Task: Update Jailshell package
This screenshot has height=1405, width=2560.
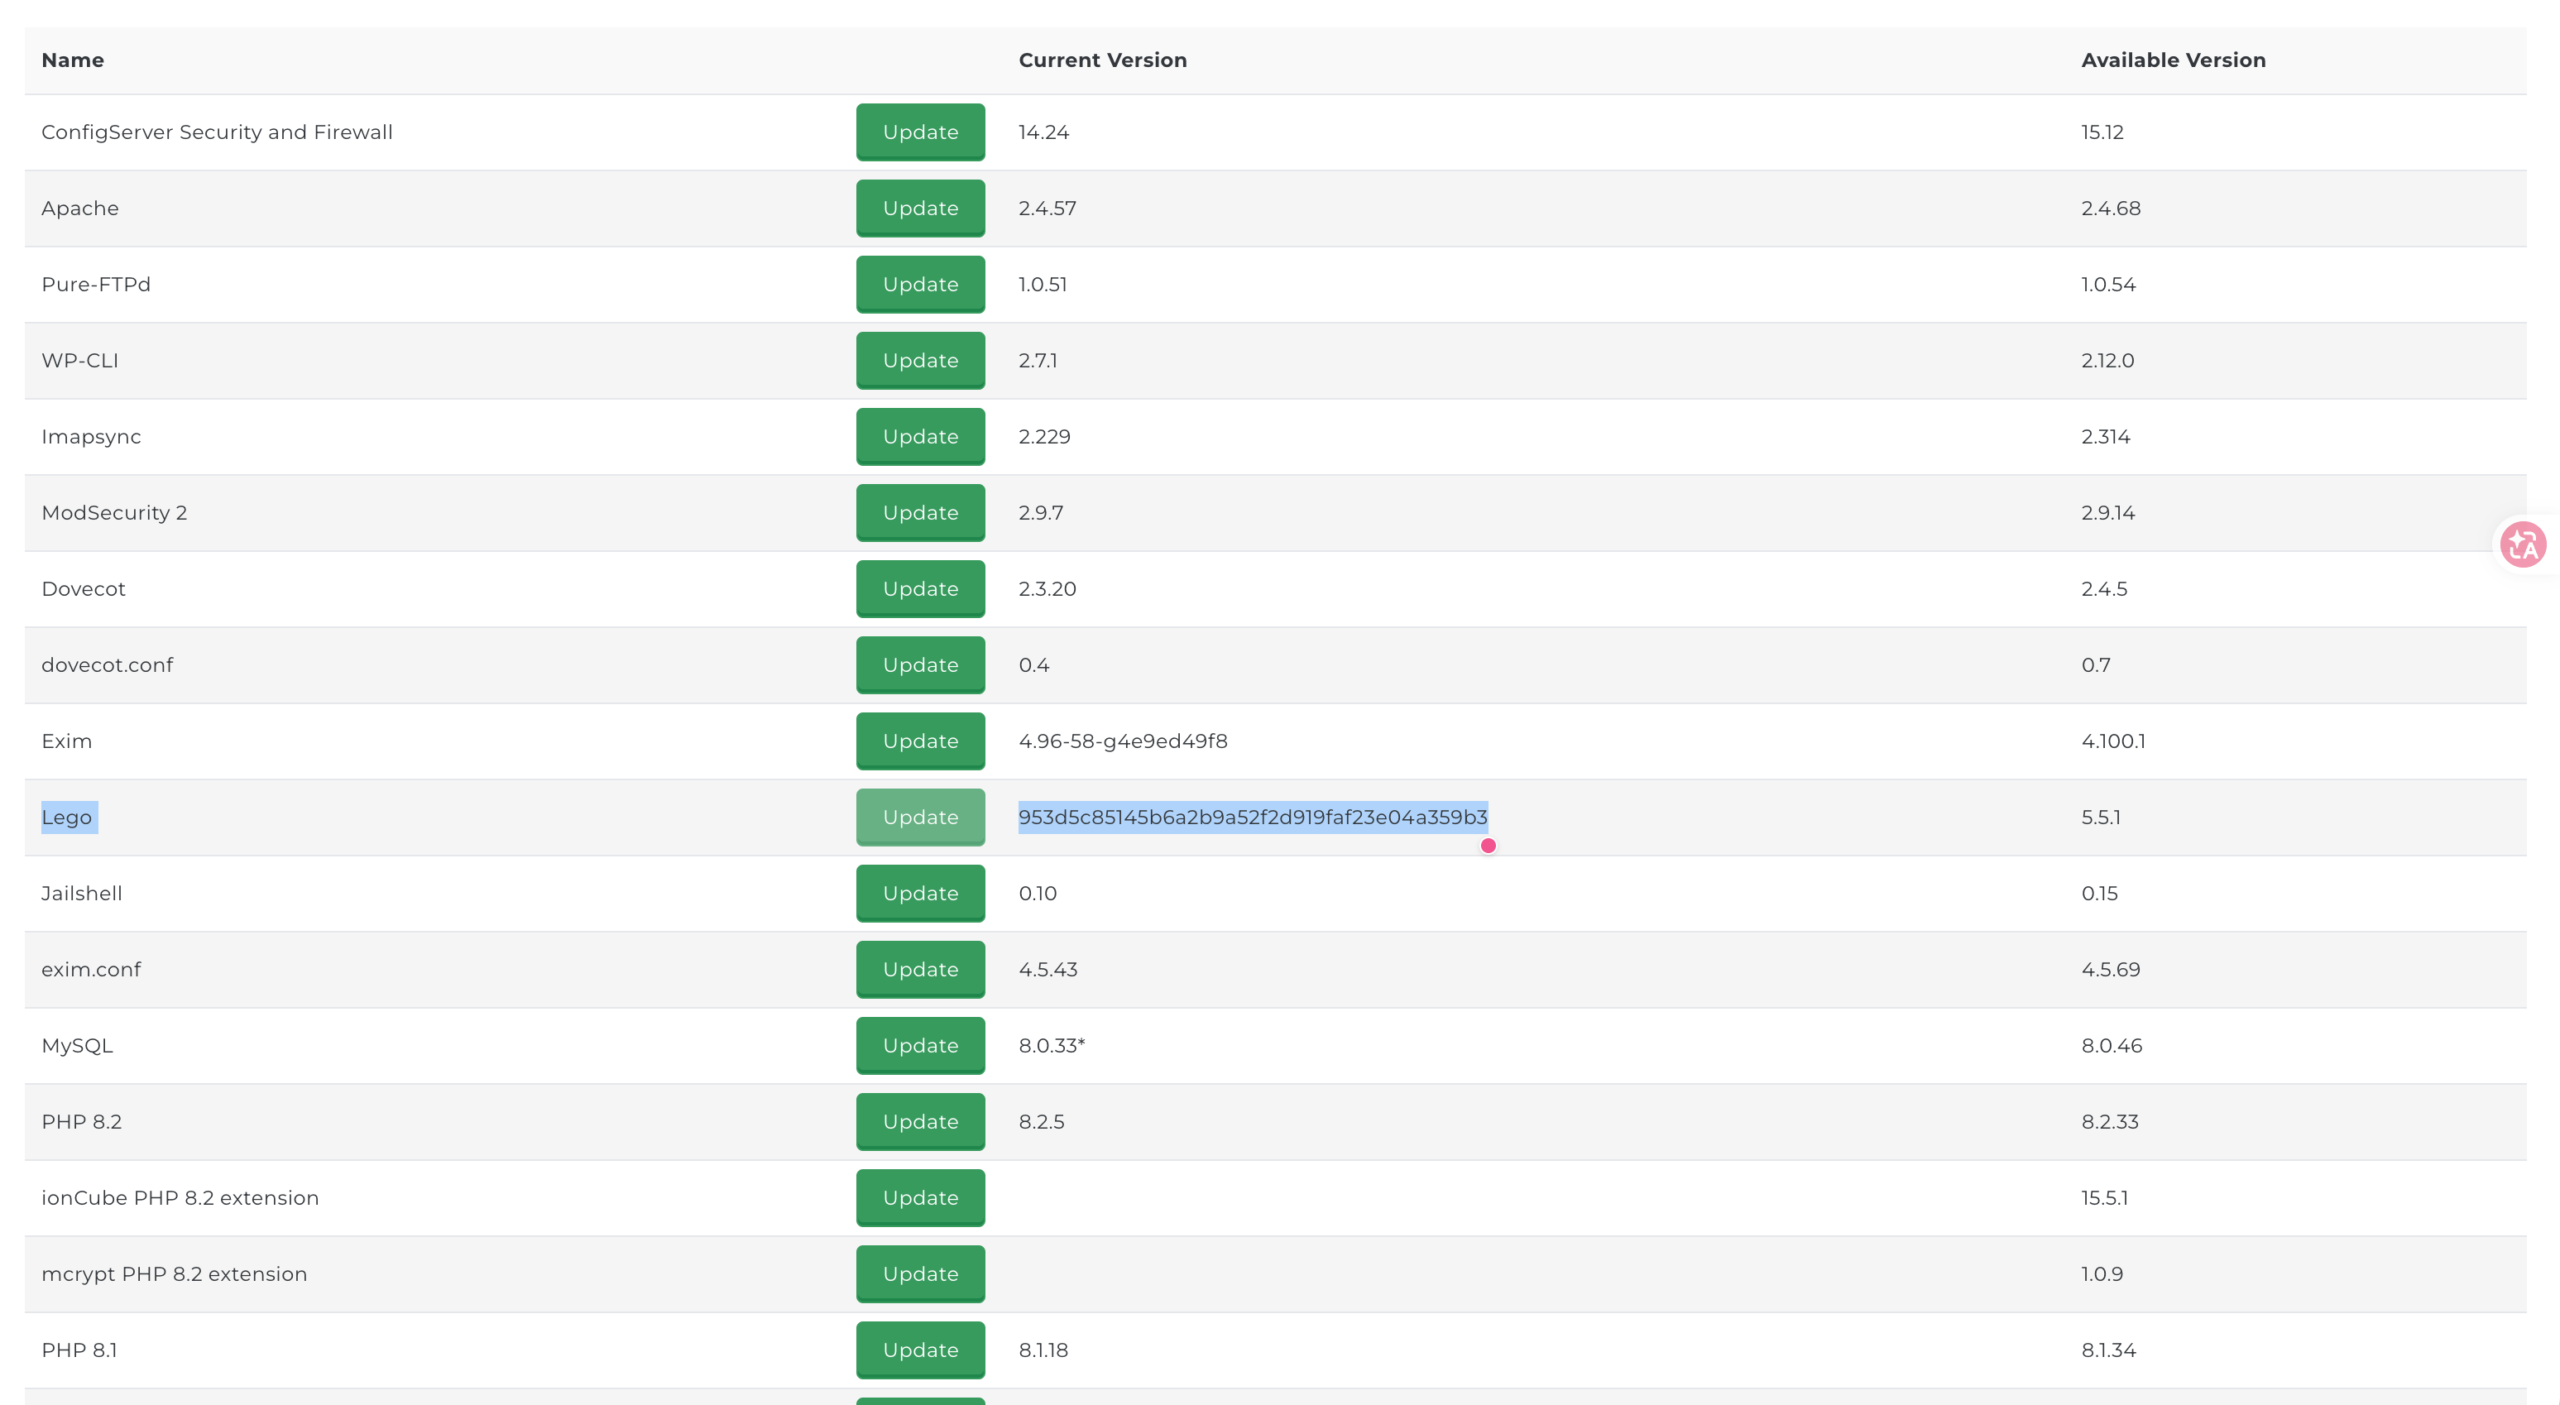Action: click(x=920, y=893)
